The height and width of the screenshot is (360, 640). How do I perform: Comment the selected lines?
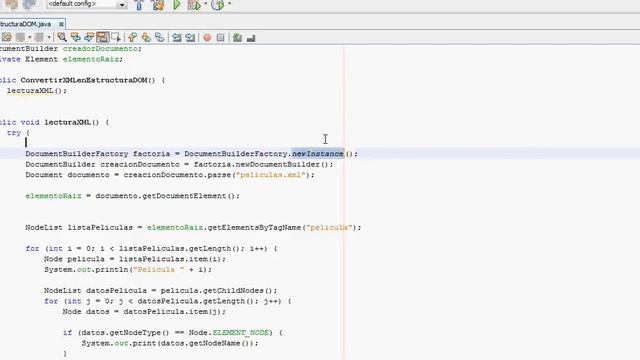coord(237,38)
